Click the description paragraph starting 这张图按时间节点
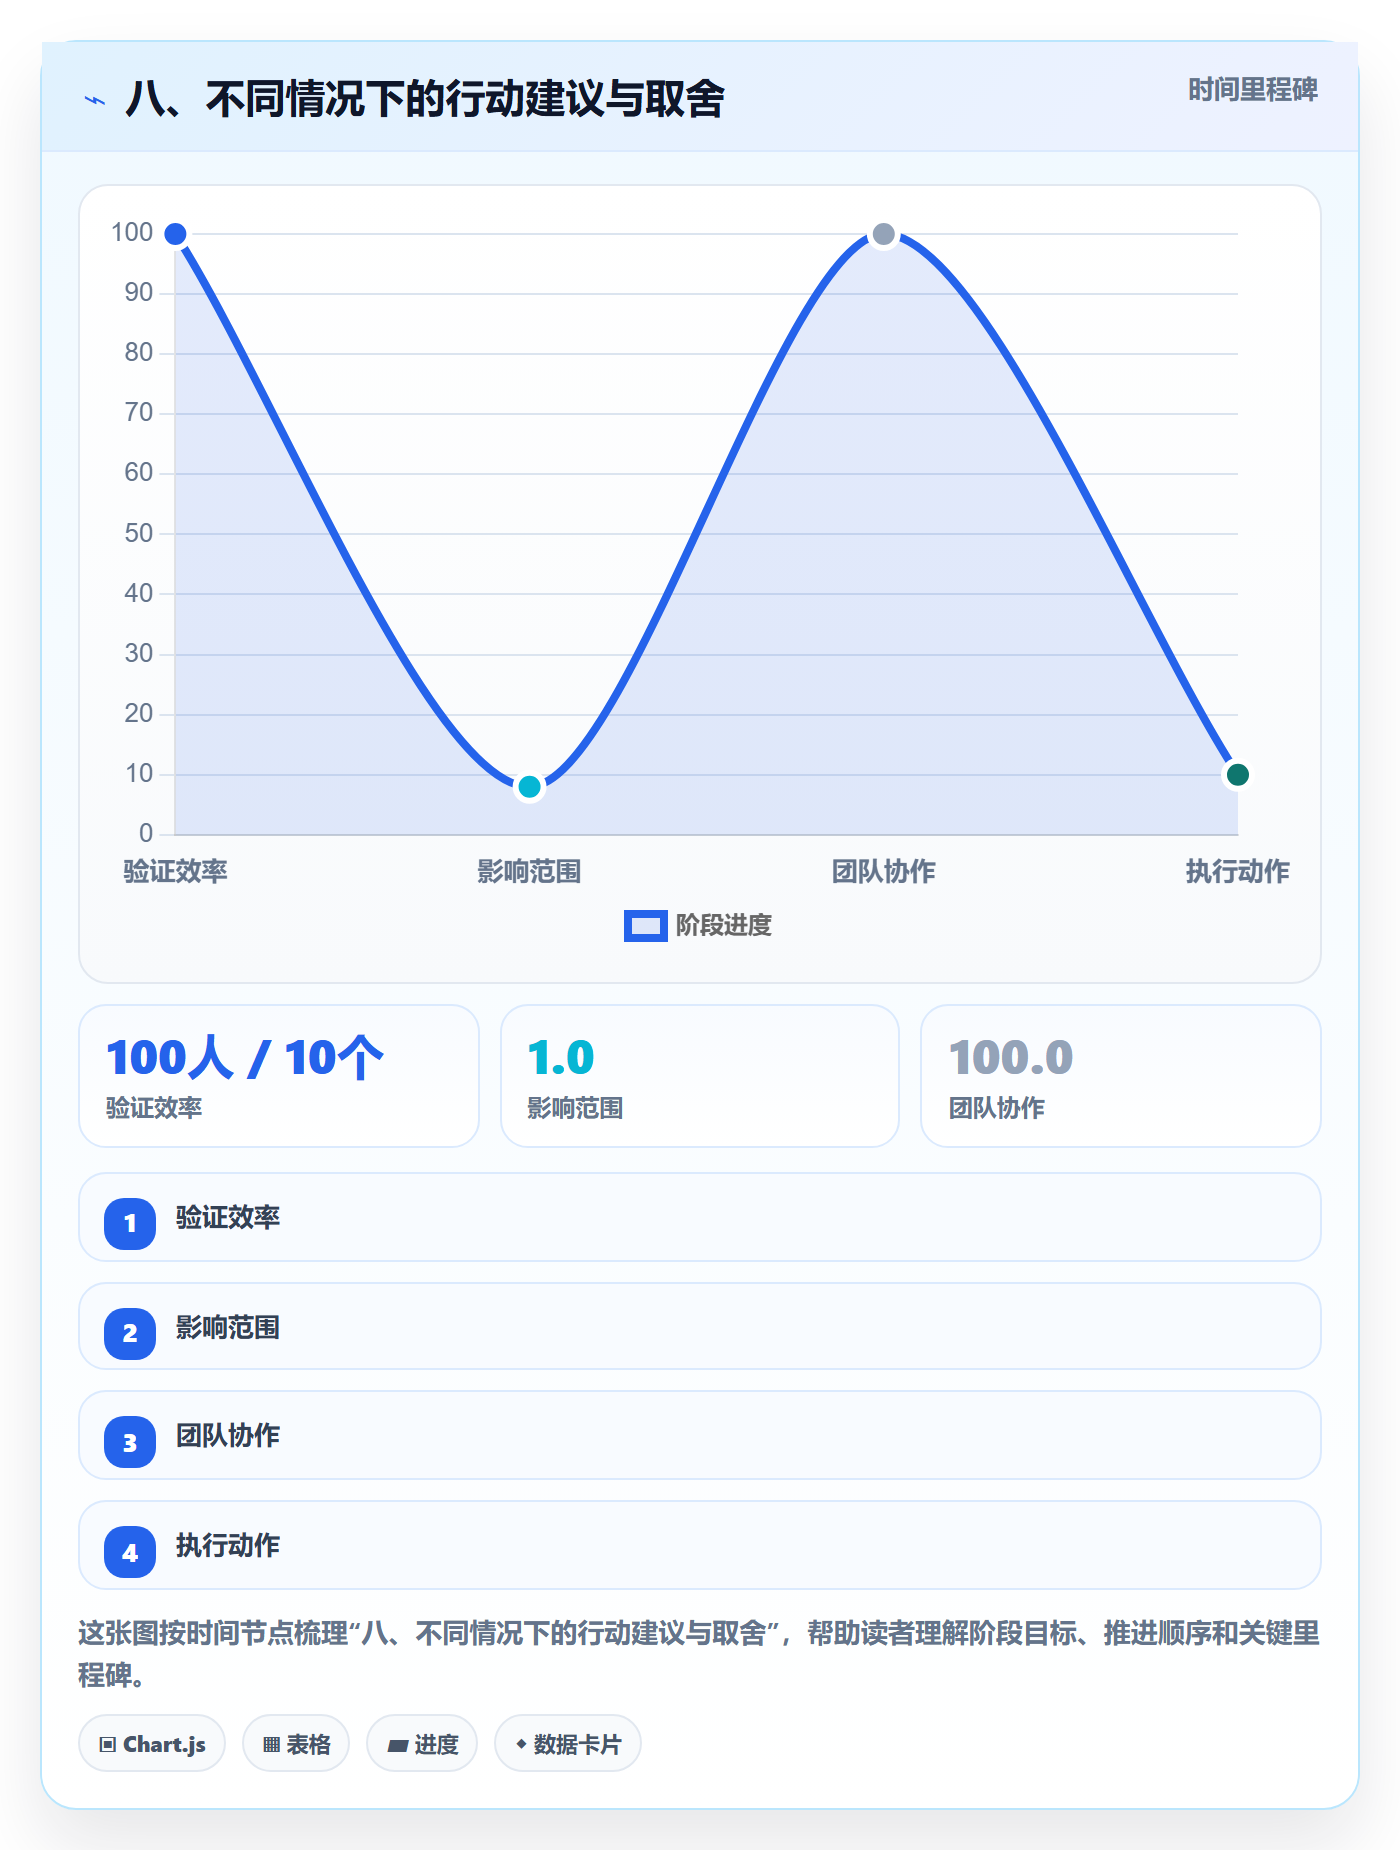 [699, 1654]
